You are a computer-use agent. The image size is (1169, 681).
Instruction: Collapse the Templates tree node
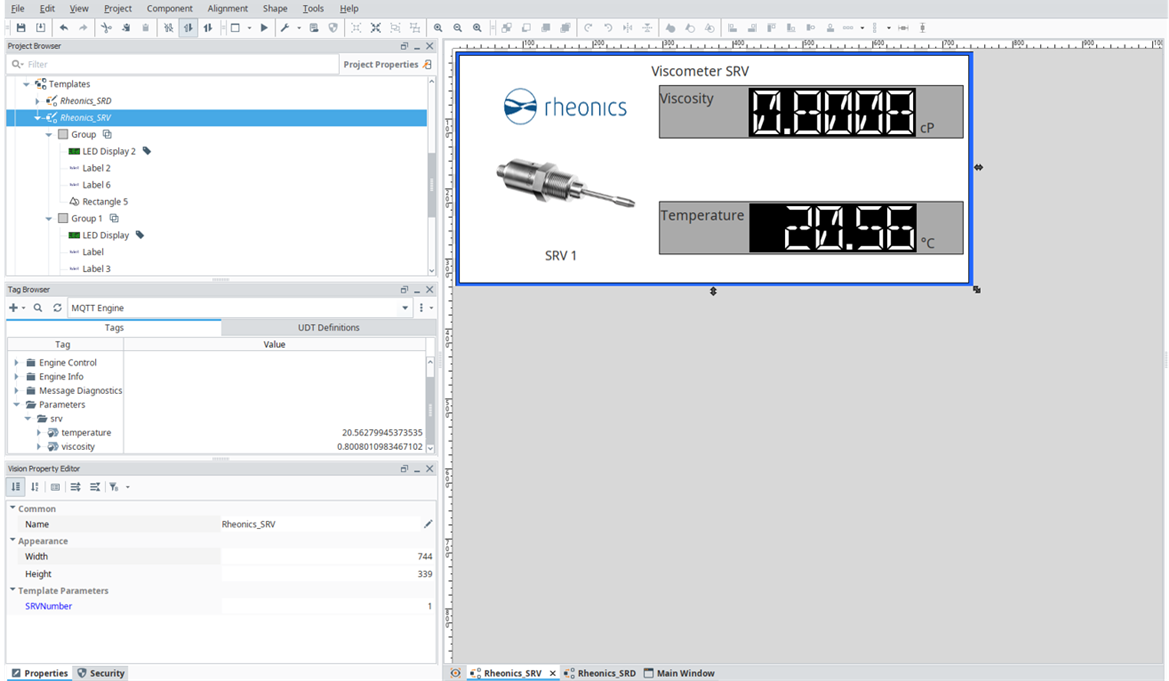(27, 84)
